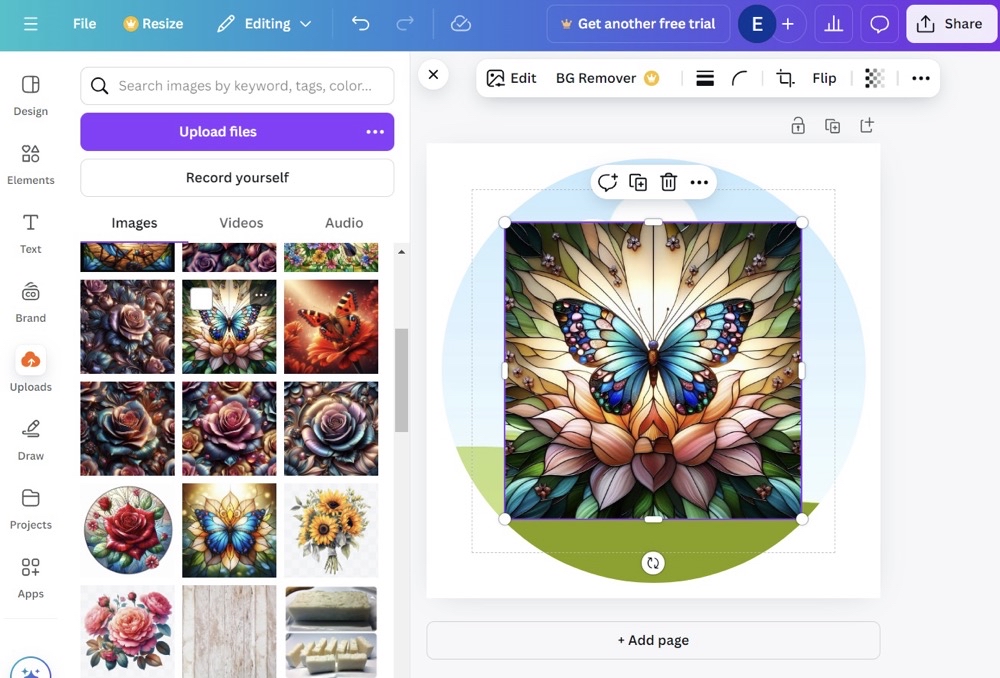The height and width of the screenshot is (678, 1000).
Task: Open the Projects panel
Action: (x=31, y=509)
